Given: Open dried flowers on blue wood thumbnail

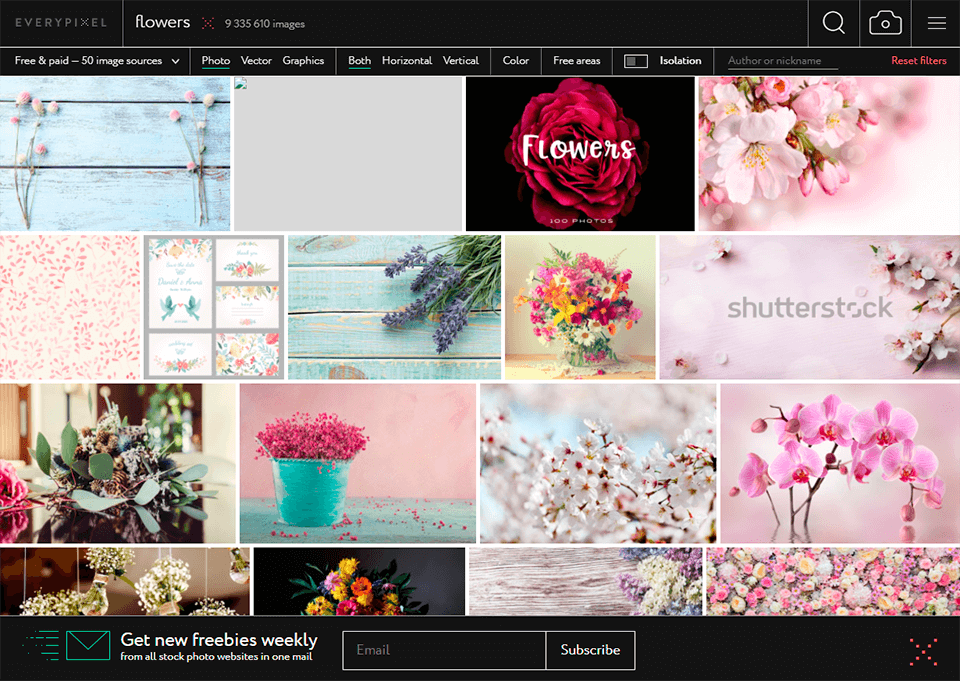Looking at the screenshot, I should click(115, 154).
